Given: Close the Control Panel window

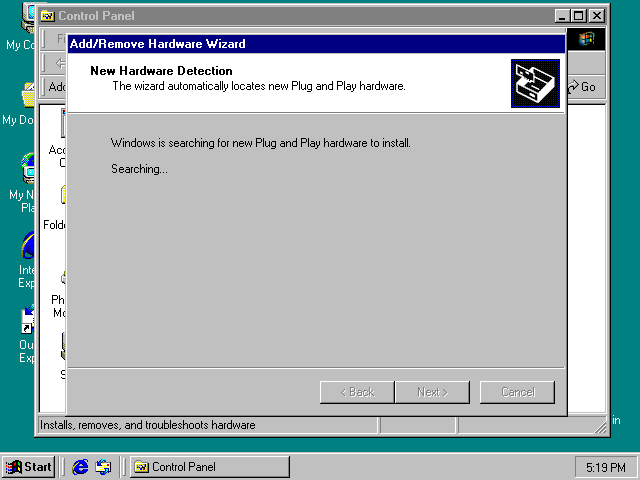Looking at the screenshot, I should point(597,16).
